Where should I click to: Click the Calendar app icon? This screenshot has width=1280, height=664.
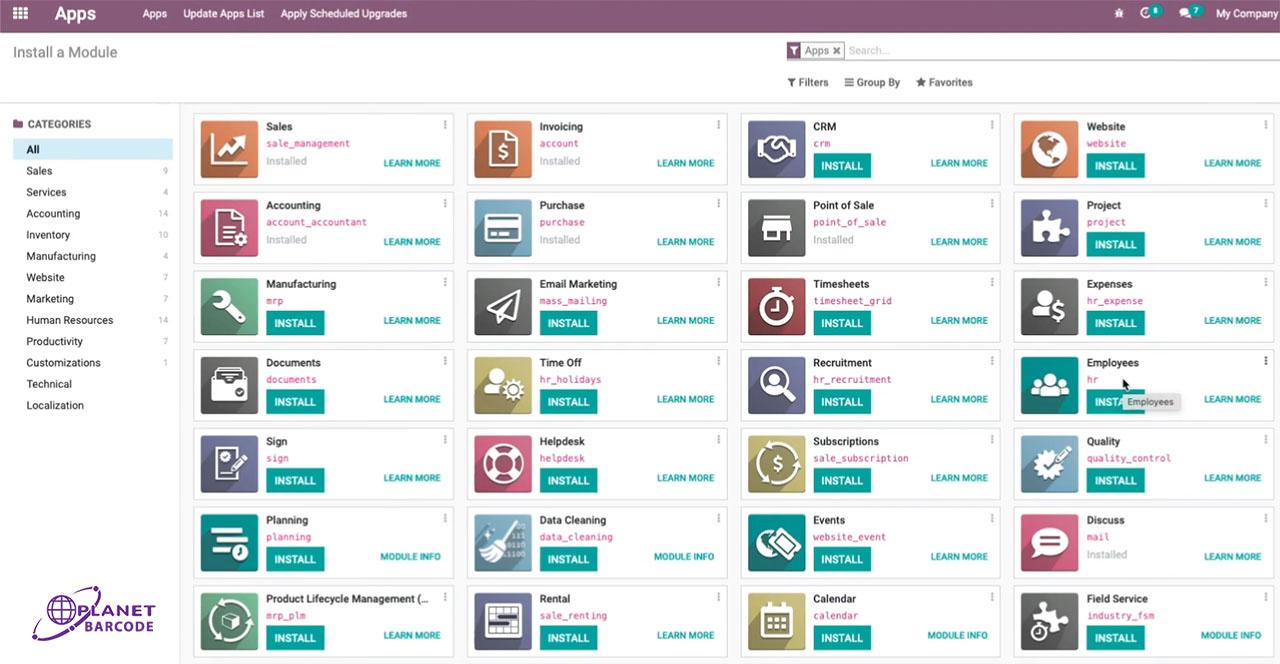tap(776, 622)
